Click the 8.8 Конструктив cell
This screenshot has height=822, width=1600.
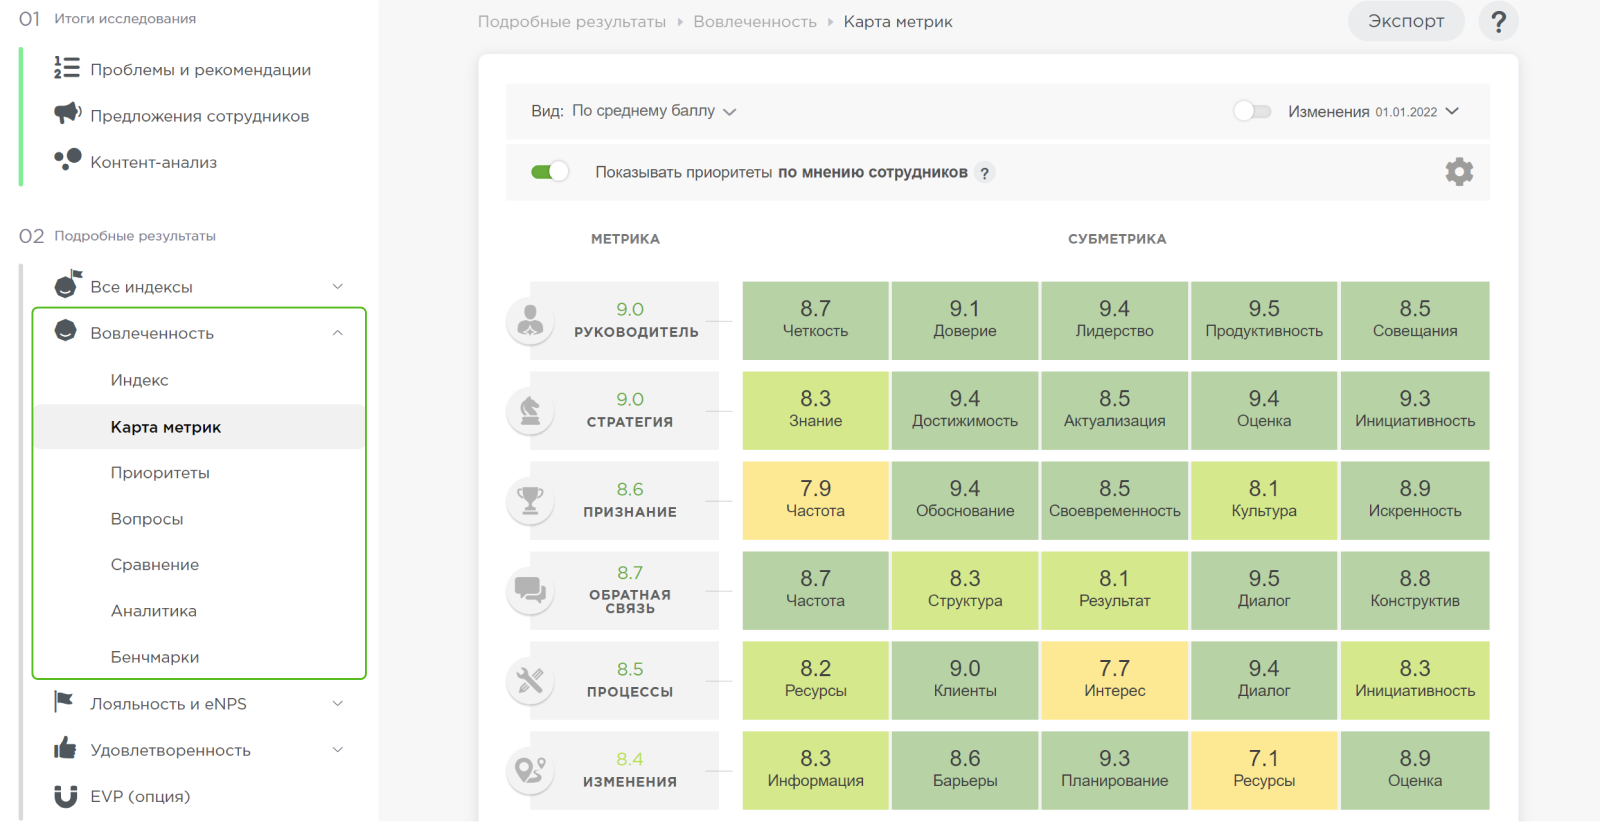click(x=1415, y=591)
